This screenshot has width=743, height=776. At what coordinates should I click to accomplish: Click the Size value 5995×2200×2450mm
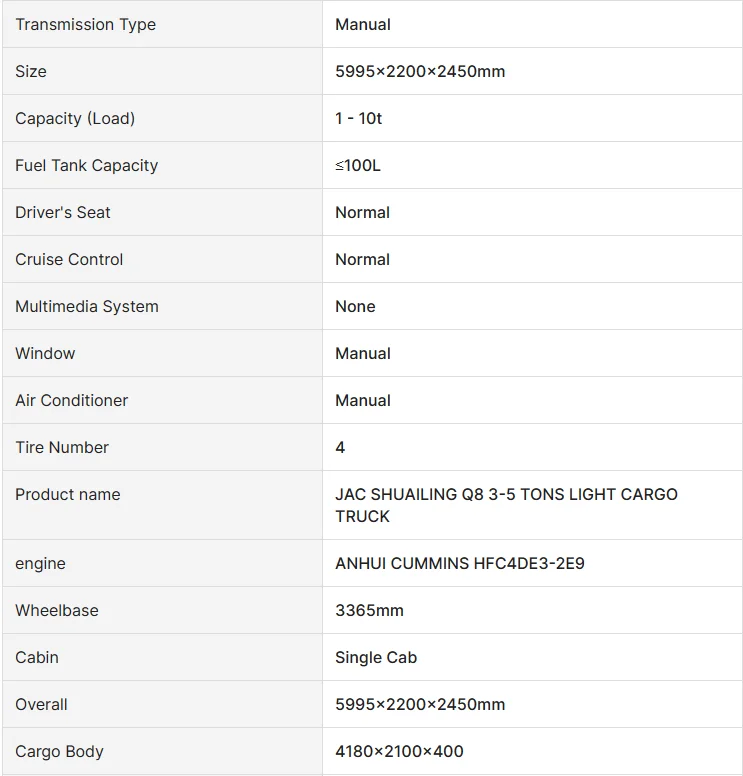pyautogui.click(x=420, y=71)
